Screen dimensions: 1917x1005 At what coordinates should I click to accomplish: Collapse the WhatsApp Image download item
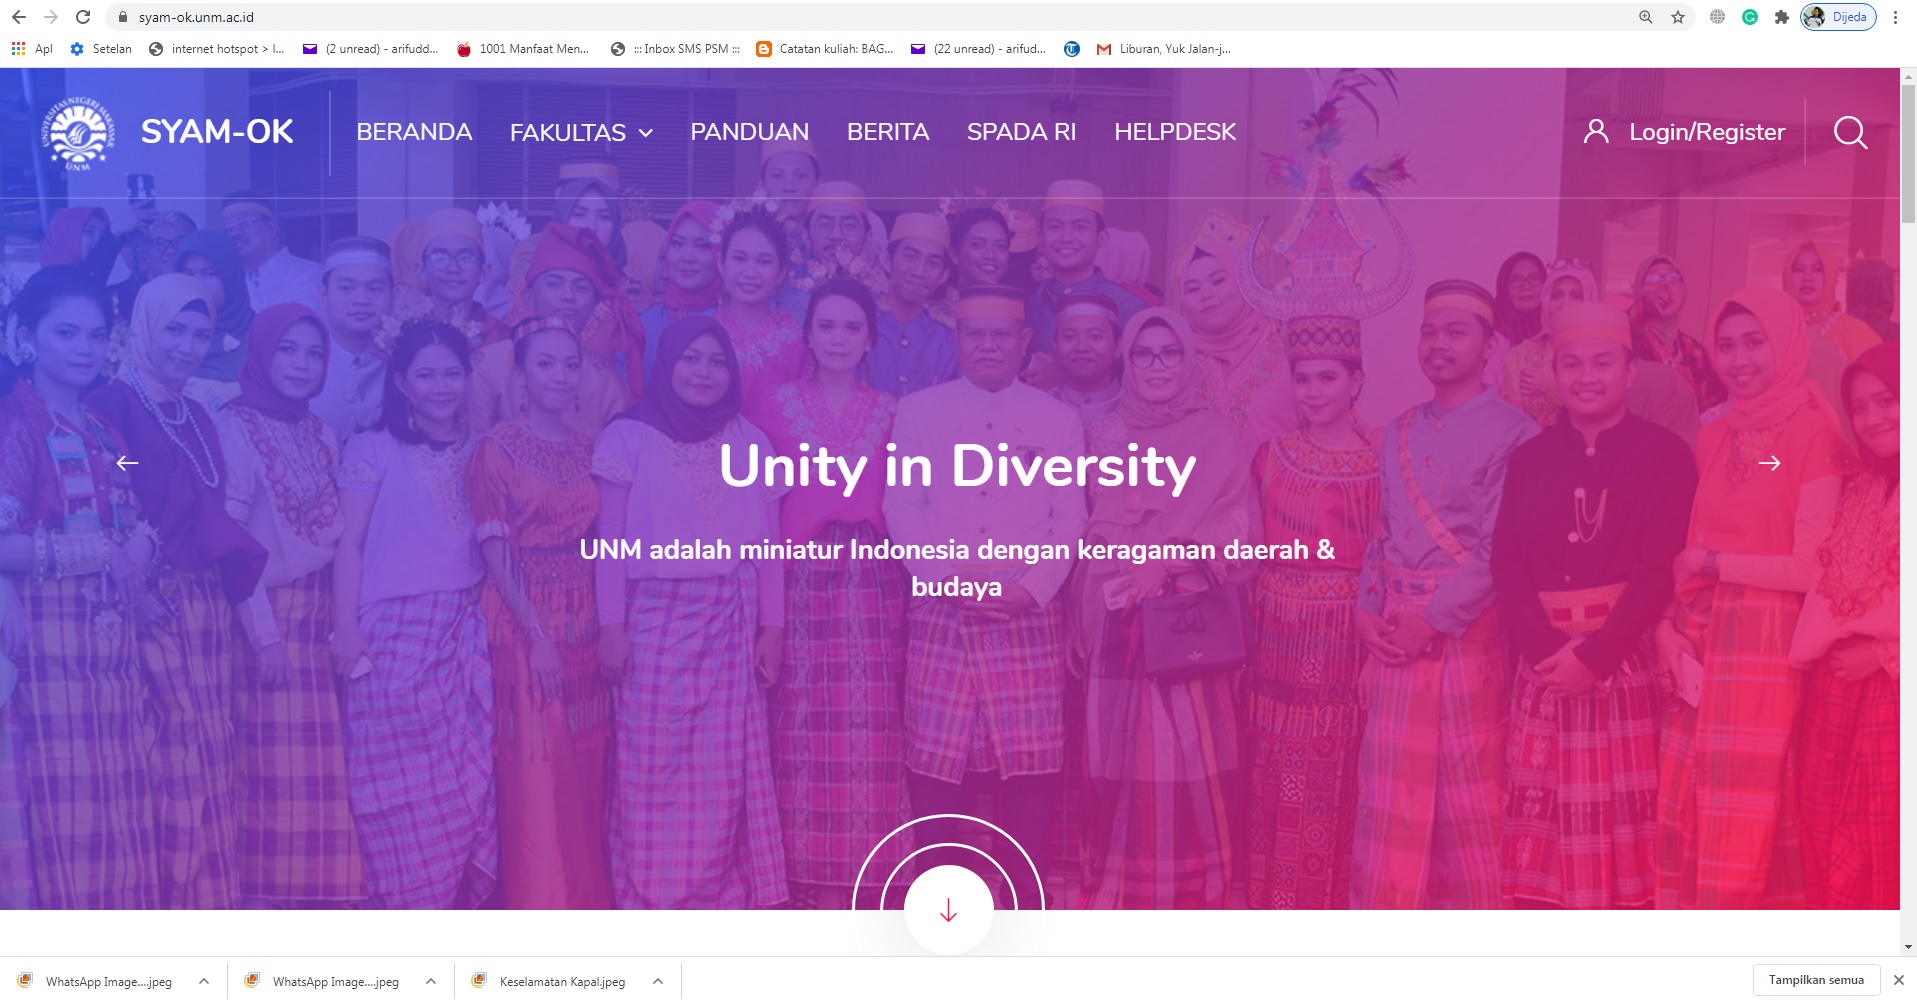pos(203,981)
